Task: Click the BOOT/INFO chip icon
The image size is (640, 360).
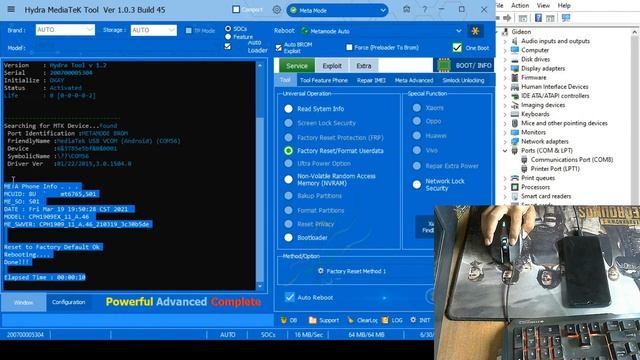Action: [443, 65]
